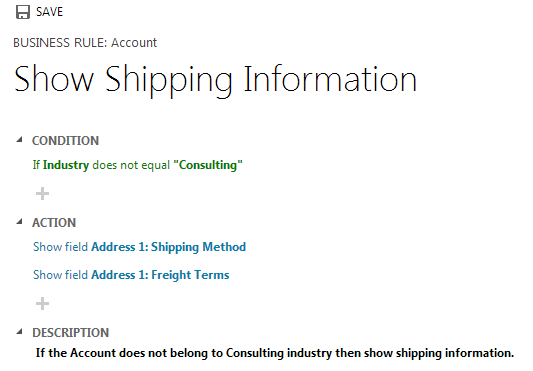Screen dimensions: 533x371
Task: Collapse the CONDITION section triangle
Action: click(x=19, y=139)
